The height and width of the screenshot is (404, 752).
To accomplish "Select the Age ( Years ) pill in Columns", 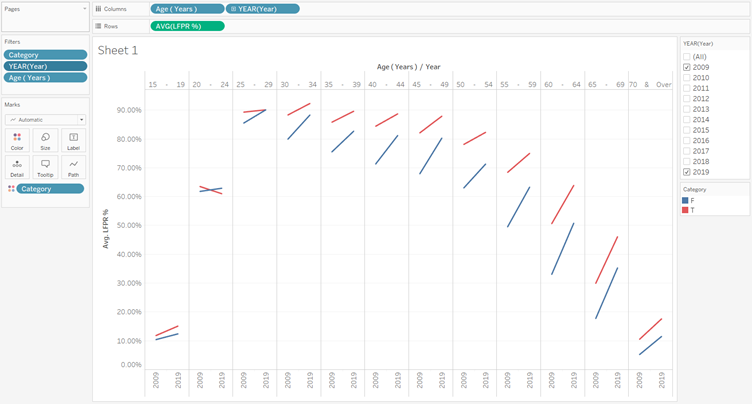I will [x=187, y=8].
